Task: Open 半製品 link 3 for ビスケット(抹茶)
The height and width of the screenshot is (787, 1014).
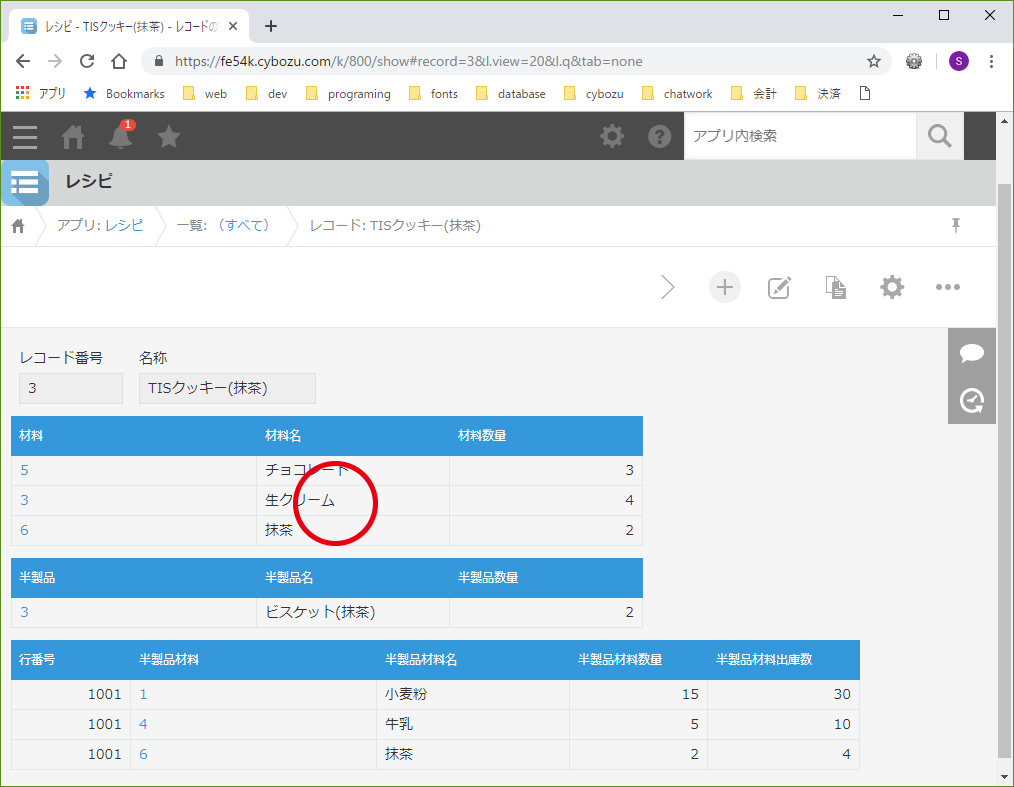Action: pyautogui.click(x=24, y=612)
